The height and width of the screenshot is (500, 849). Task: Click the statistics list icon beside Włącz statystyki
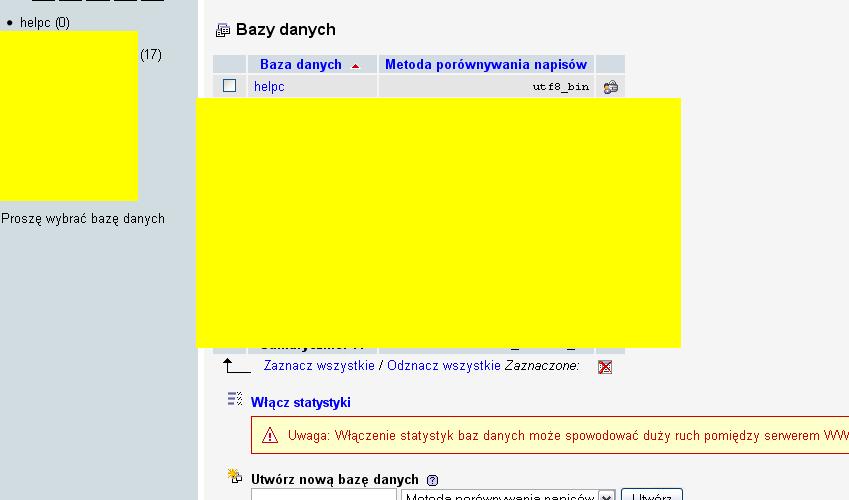pyautogui.click(x=235, y=399)
